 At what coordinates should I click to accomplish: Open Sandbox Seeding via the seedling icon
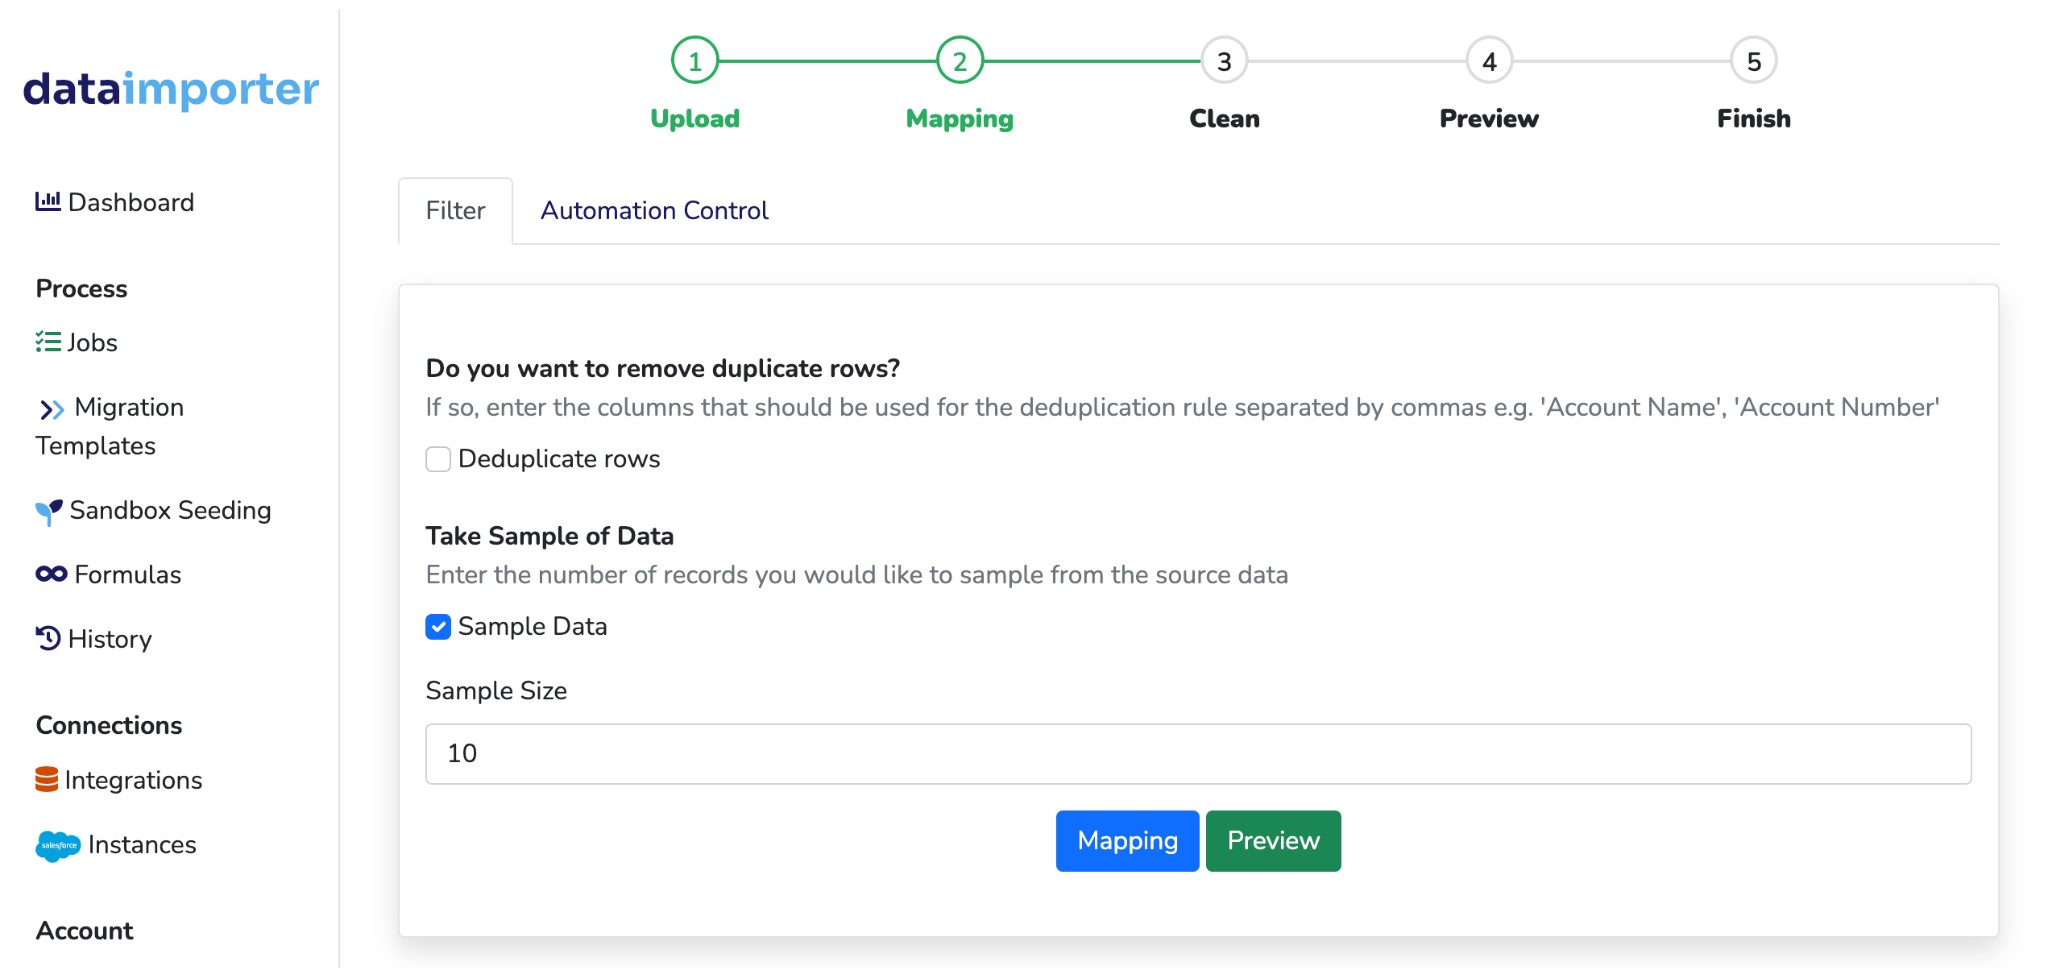pos(47,509)
